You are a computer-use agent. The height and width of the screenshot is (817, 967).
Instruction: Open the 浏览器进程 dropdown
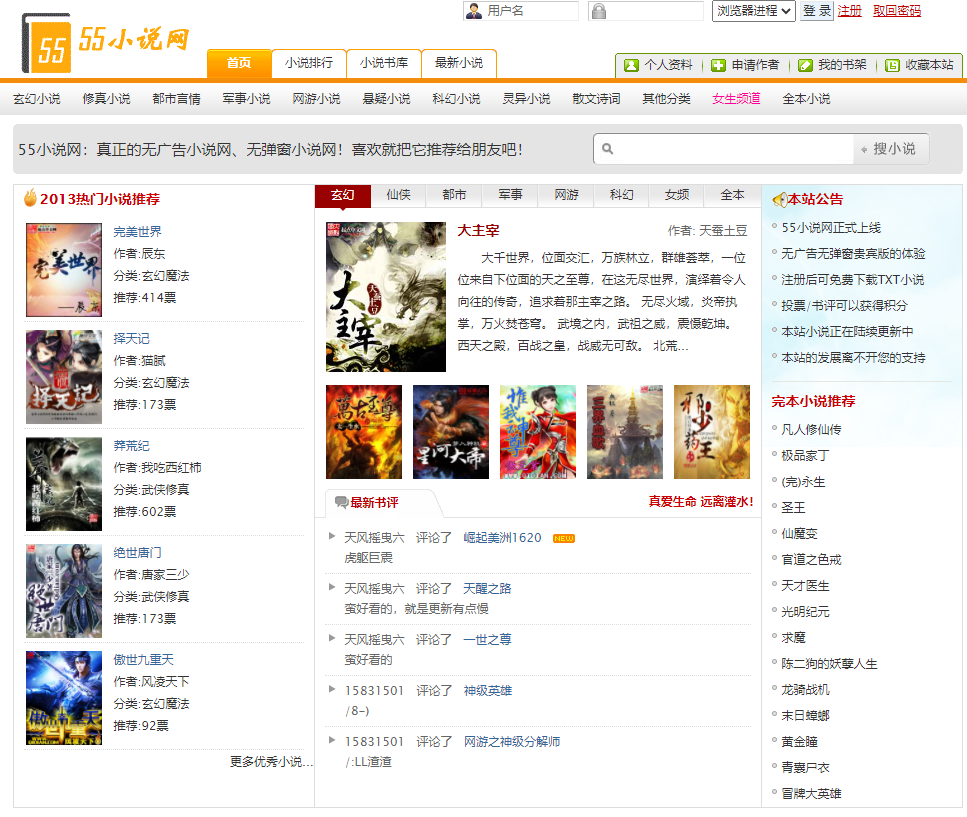click(x=753, y=12)
